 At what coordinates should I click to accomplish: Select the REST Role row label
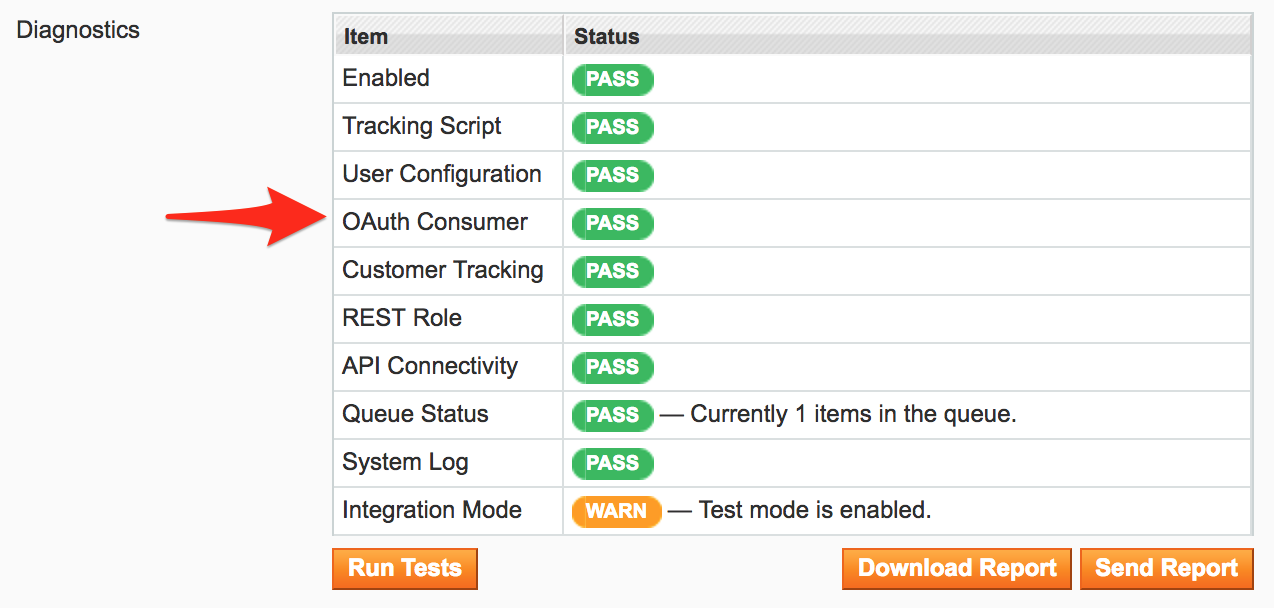point(402,318)
